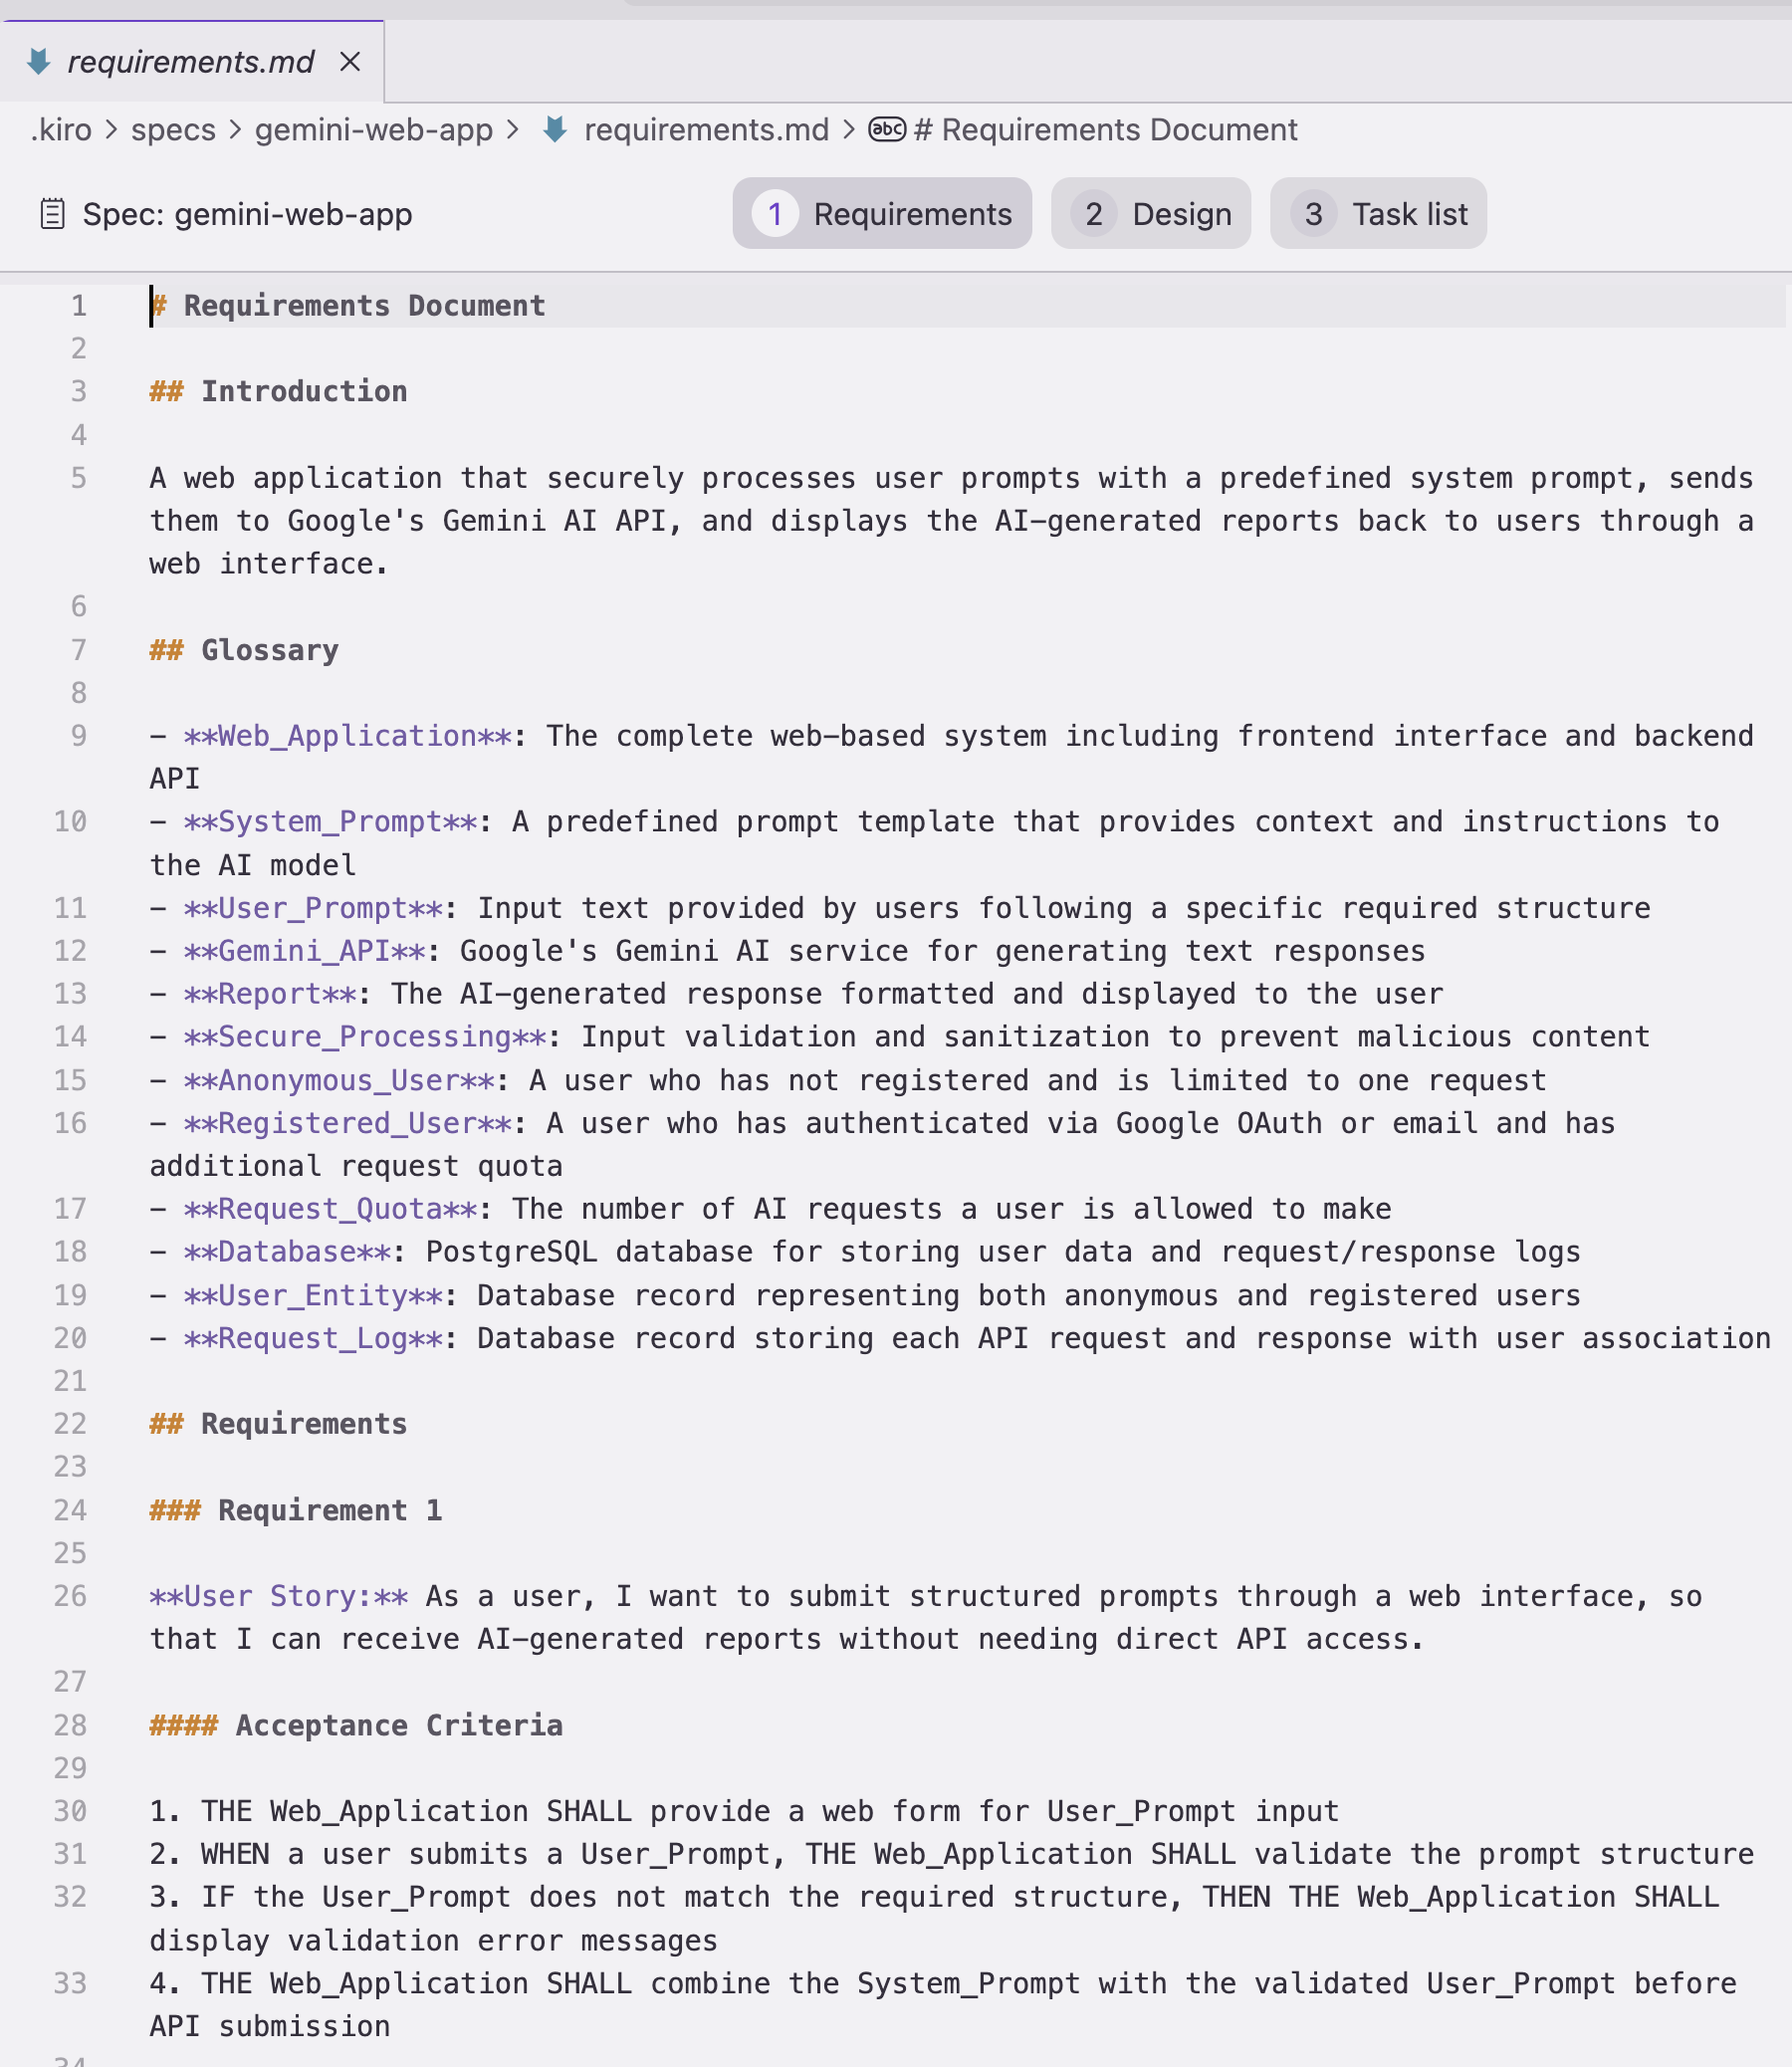Screen dimensions: 1792x2067
Task: Open requirements.md breadcrumb item
Action: [x=706, y=130]
